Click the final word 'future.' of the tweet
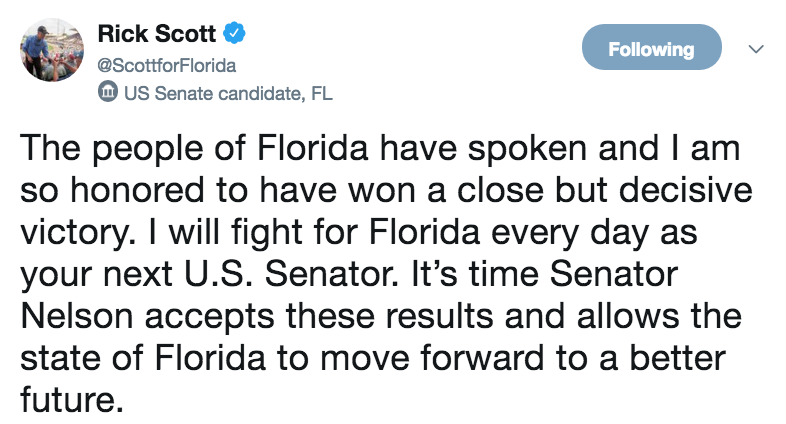The width and height of the screenshot is (786, 424). click(x=72, y=400)
